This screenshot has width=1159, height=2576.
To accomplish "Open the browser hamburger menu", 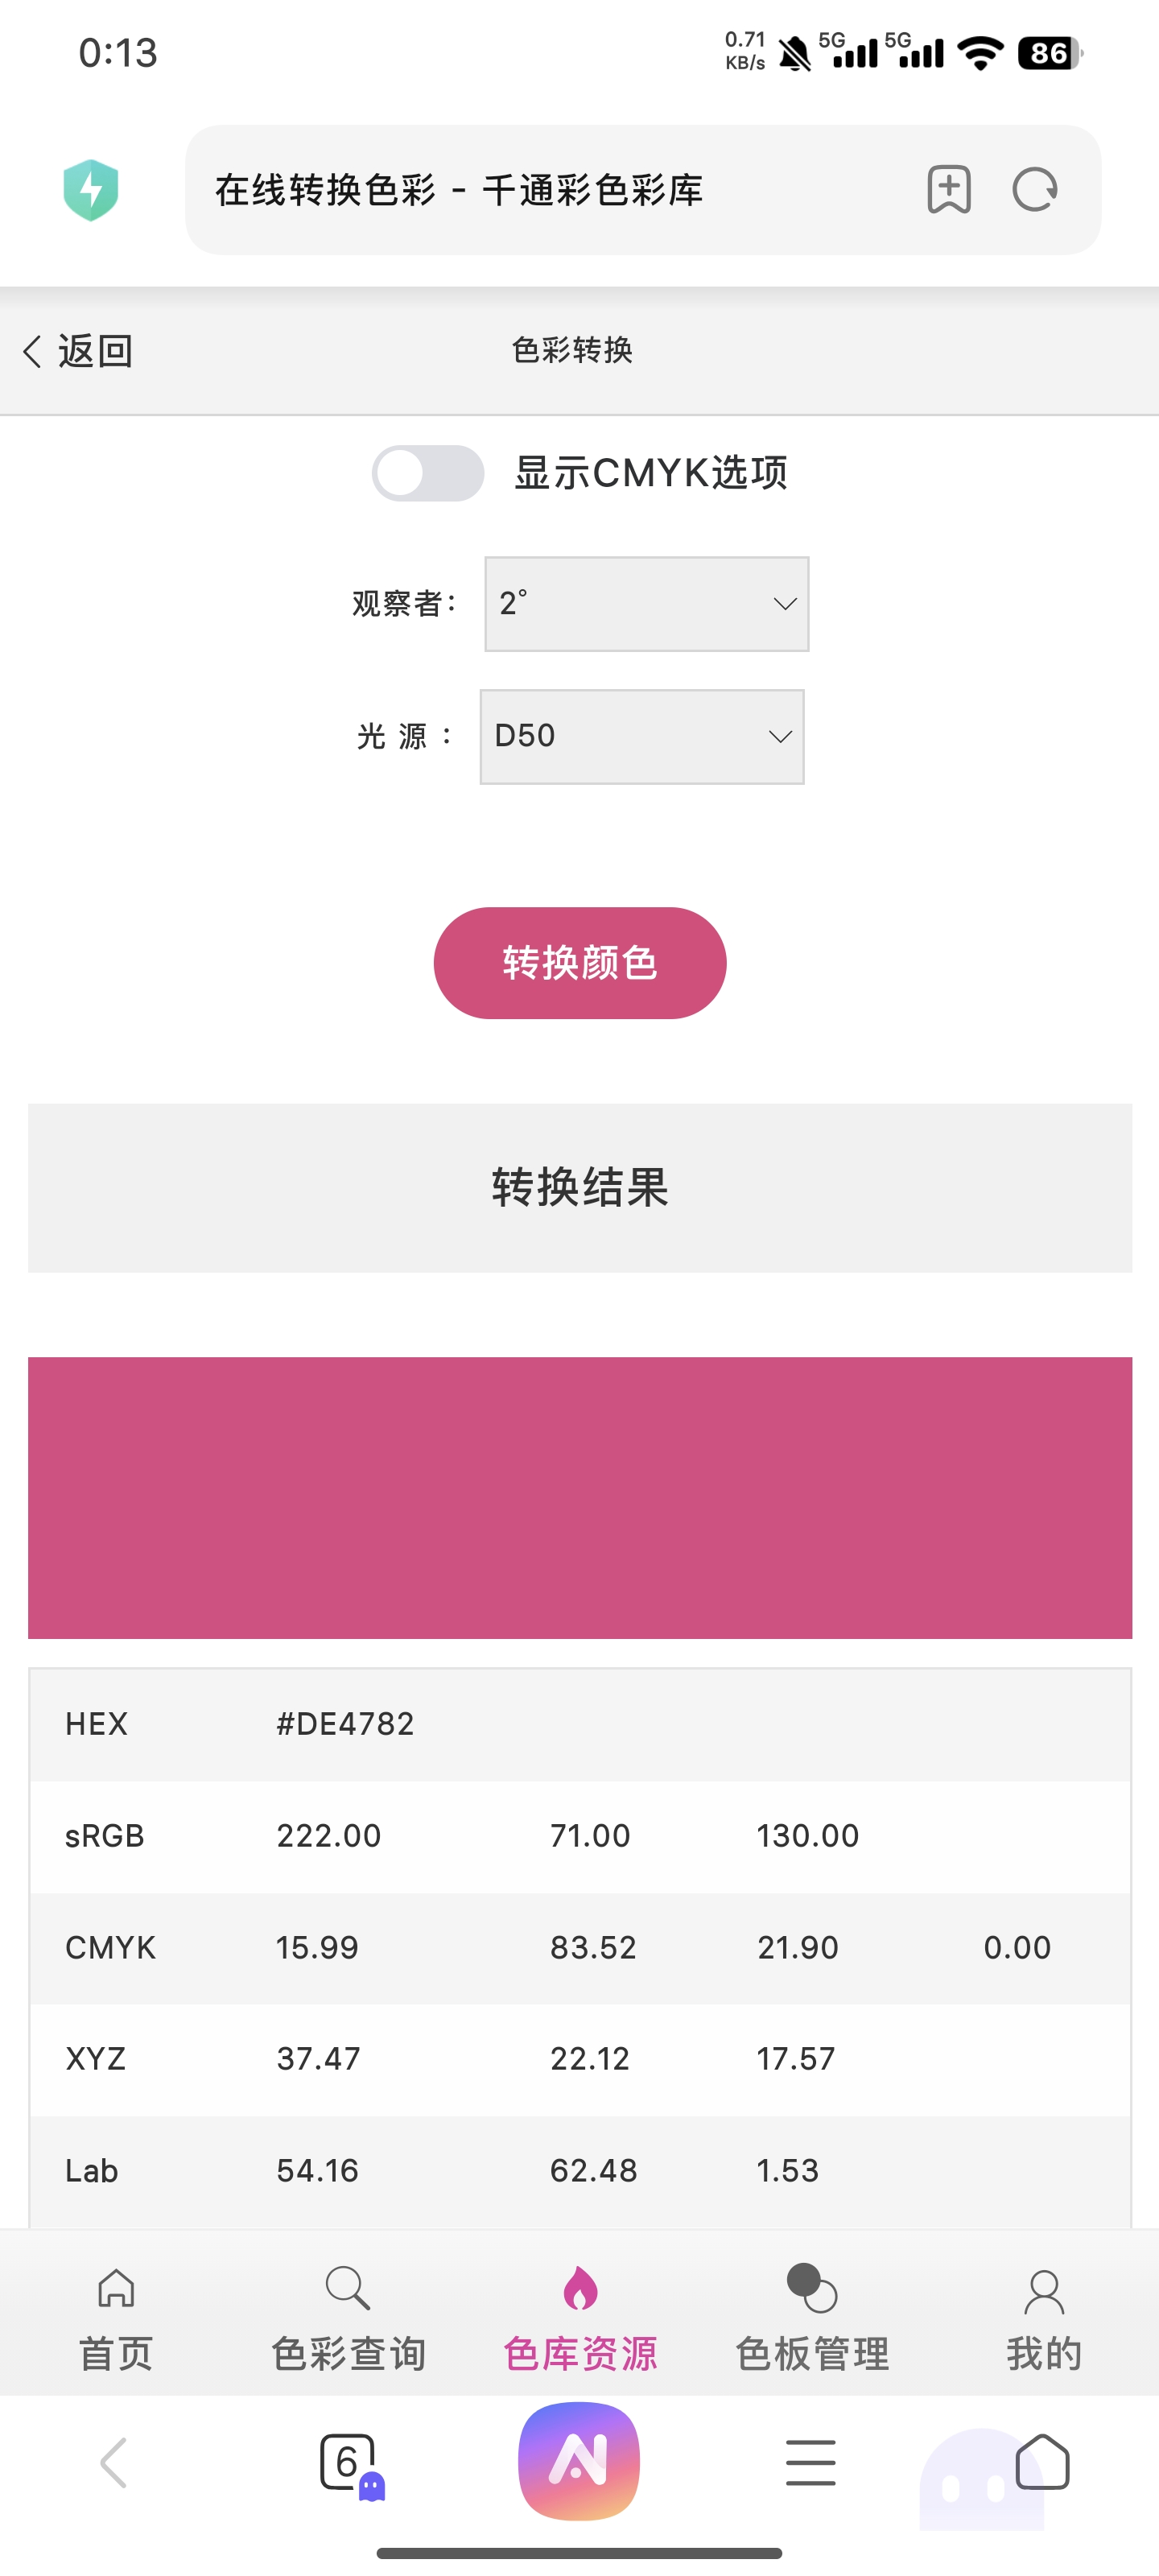I will point(810,2462).
